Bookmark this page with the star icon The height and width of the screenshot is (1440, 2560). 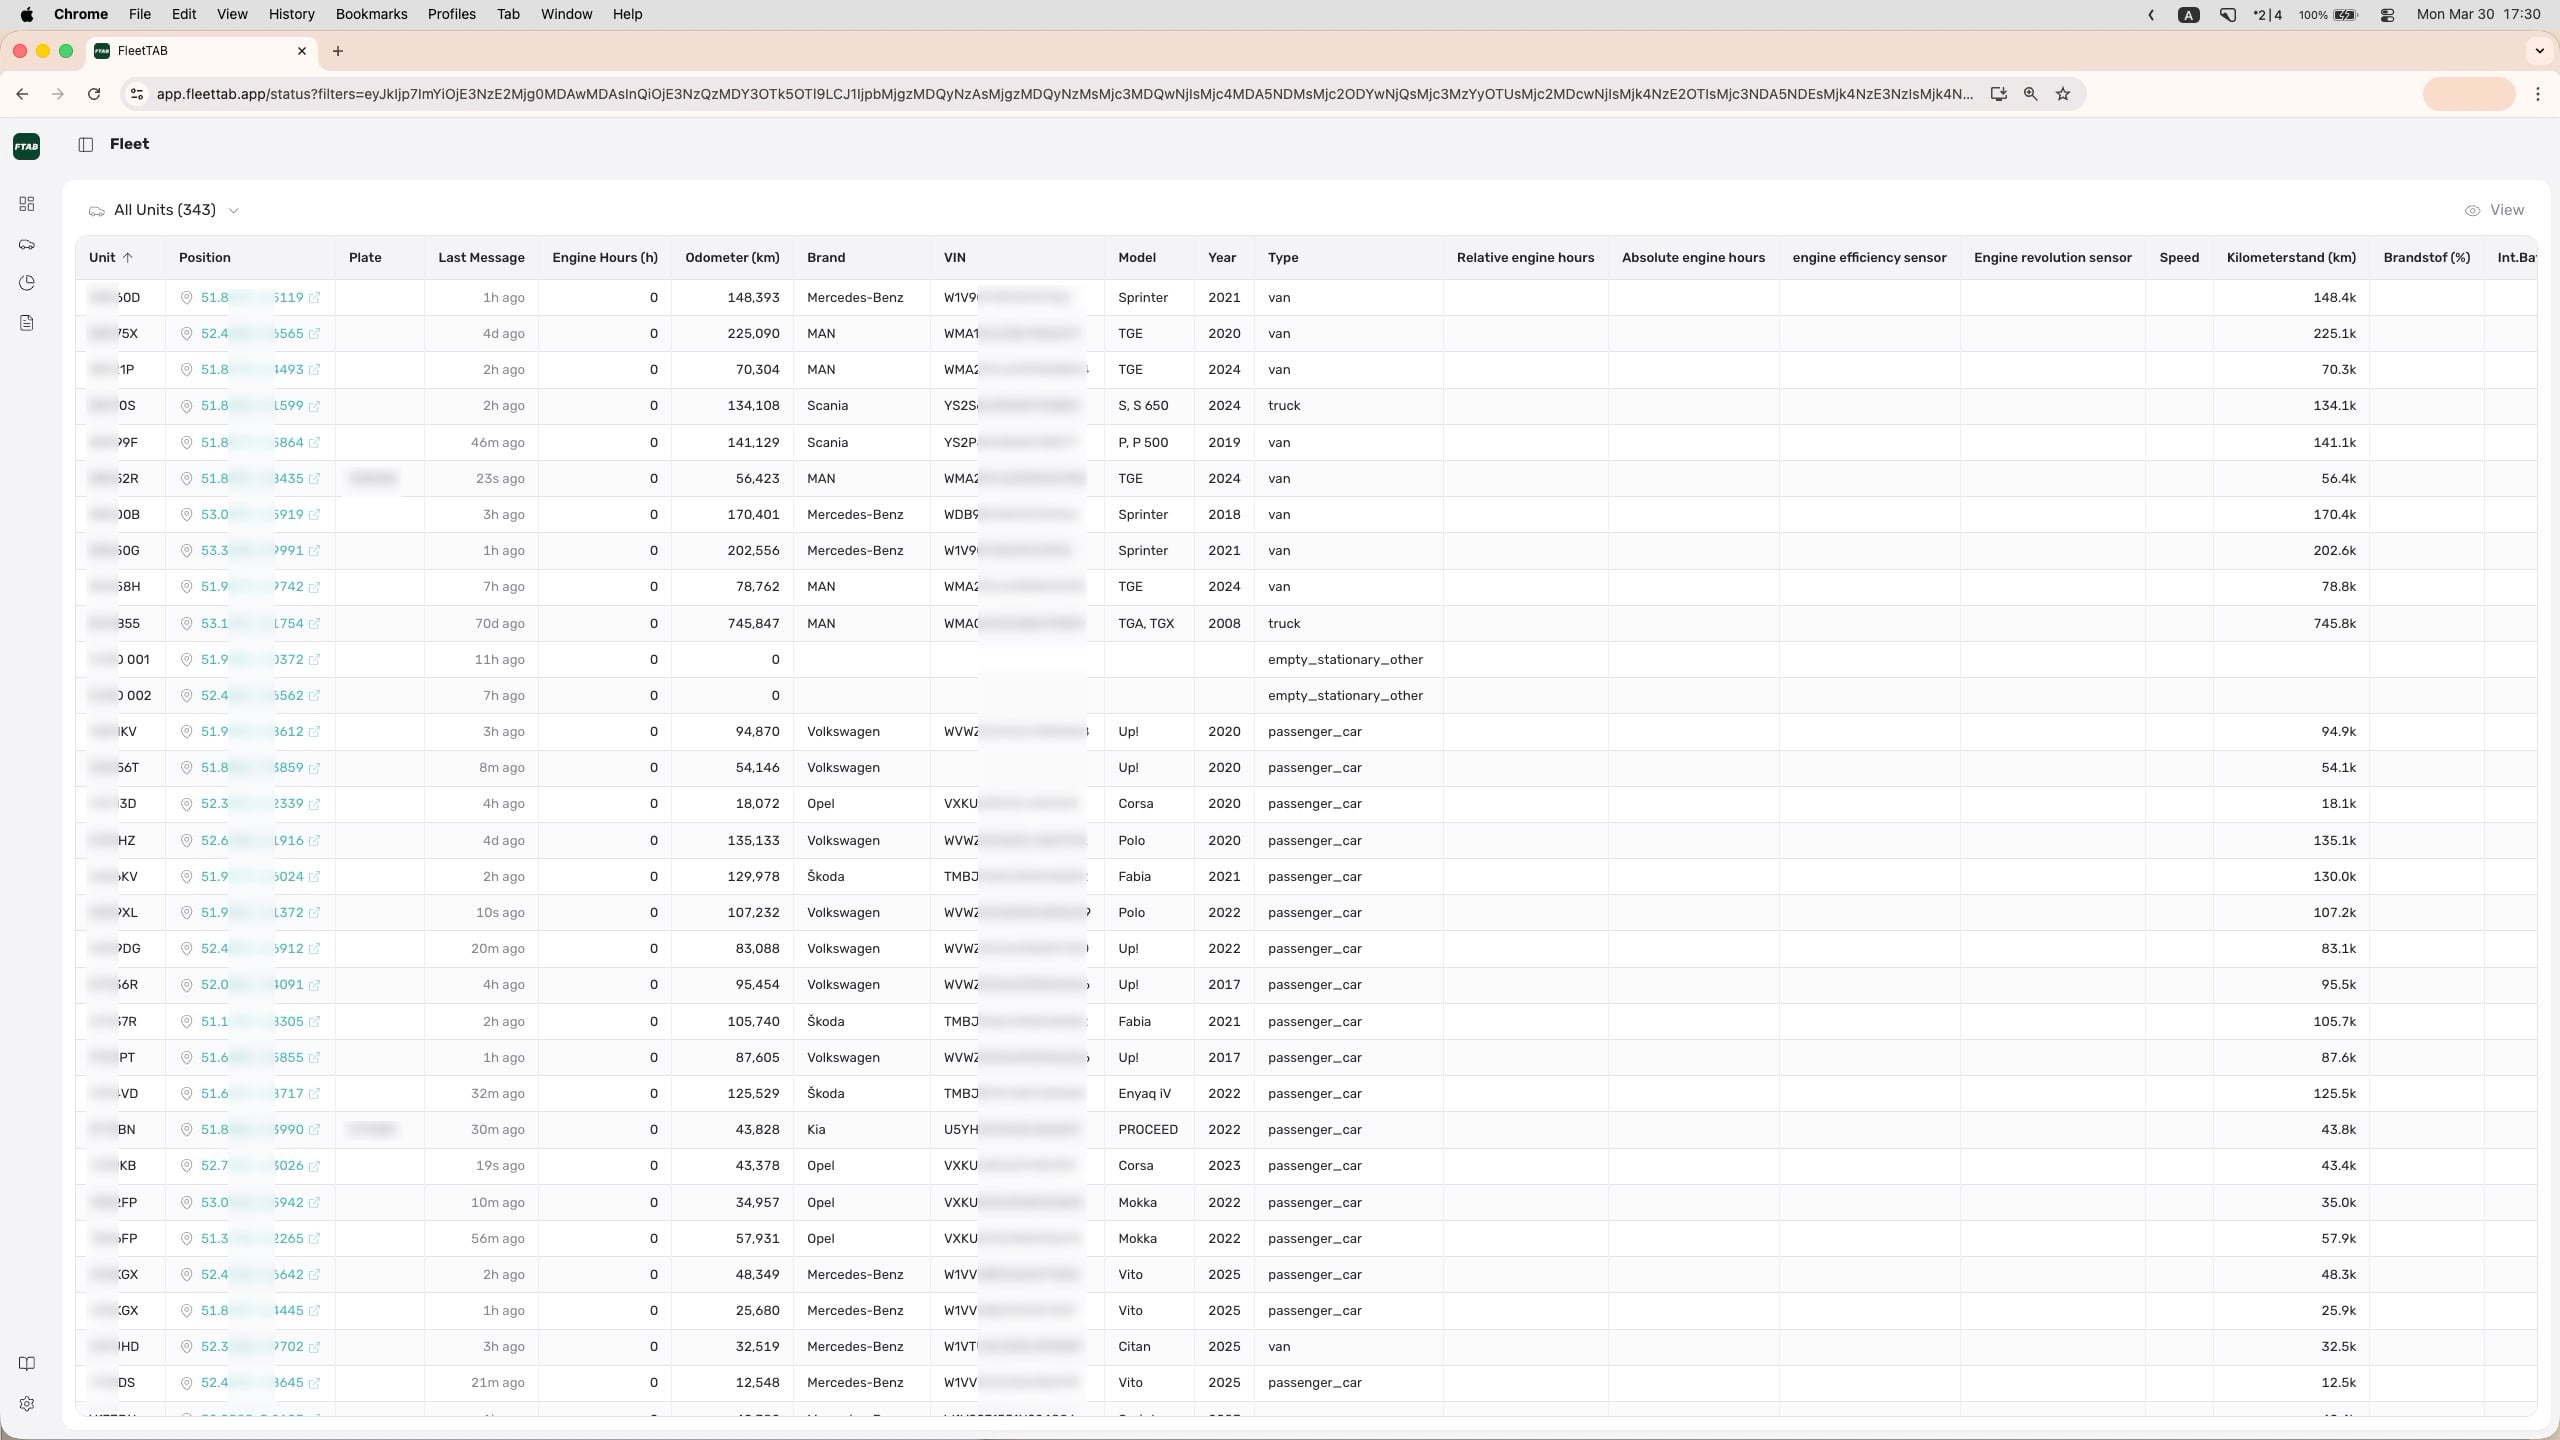(x=2062, y=94)
